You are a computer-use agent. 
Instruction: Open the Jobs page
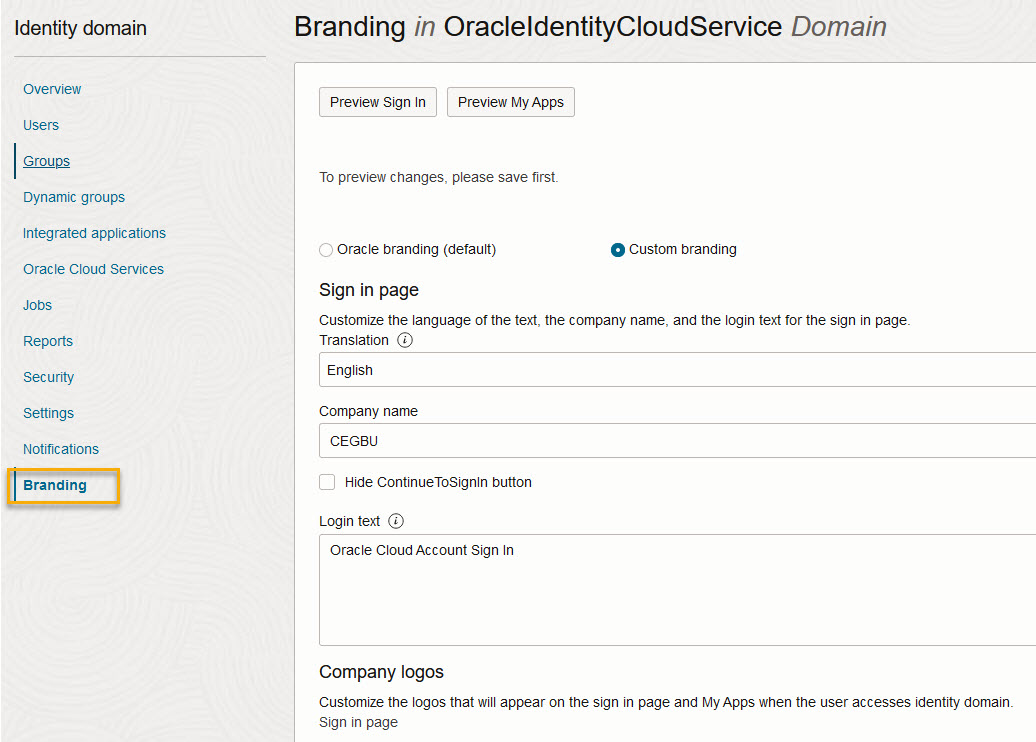click(x=38, y=305)
